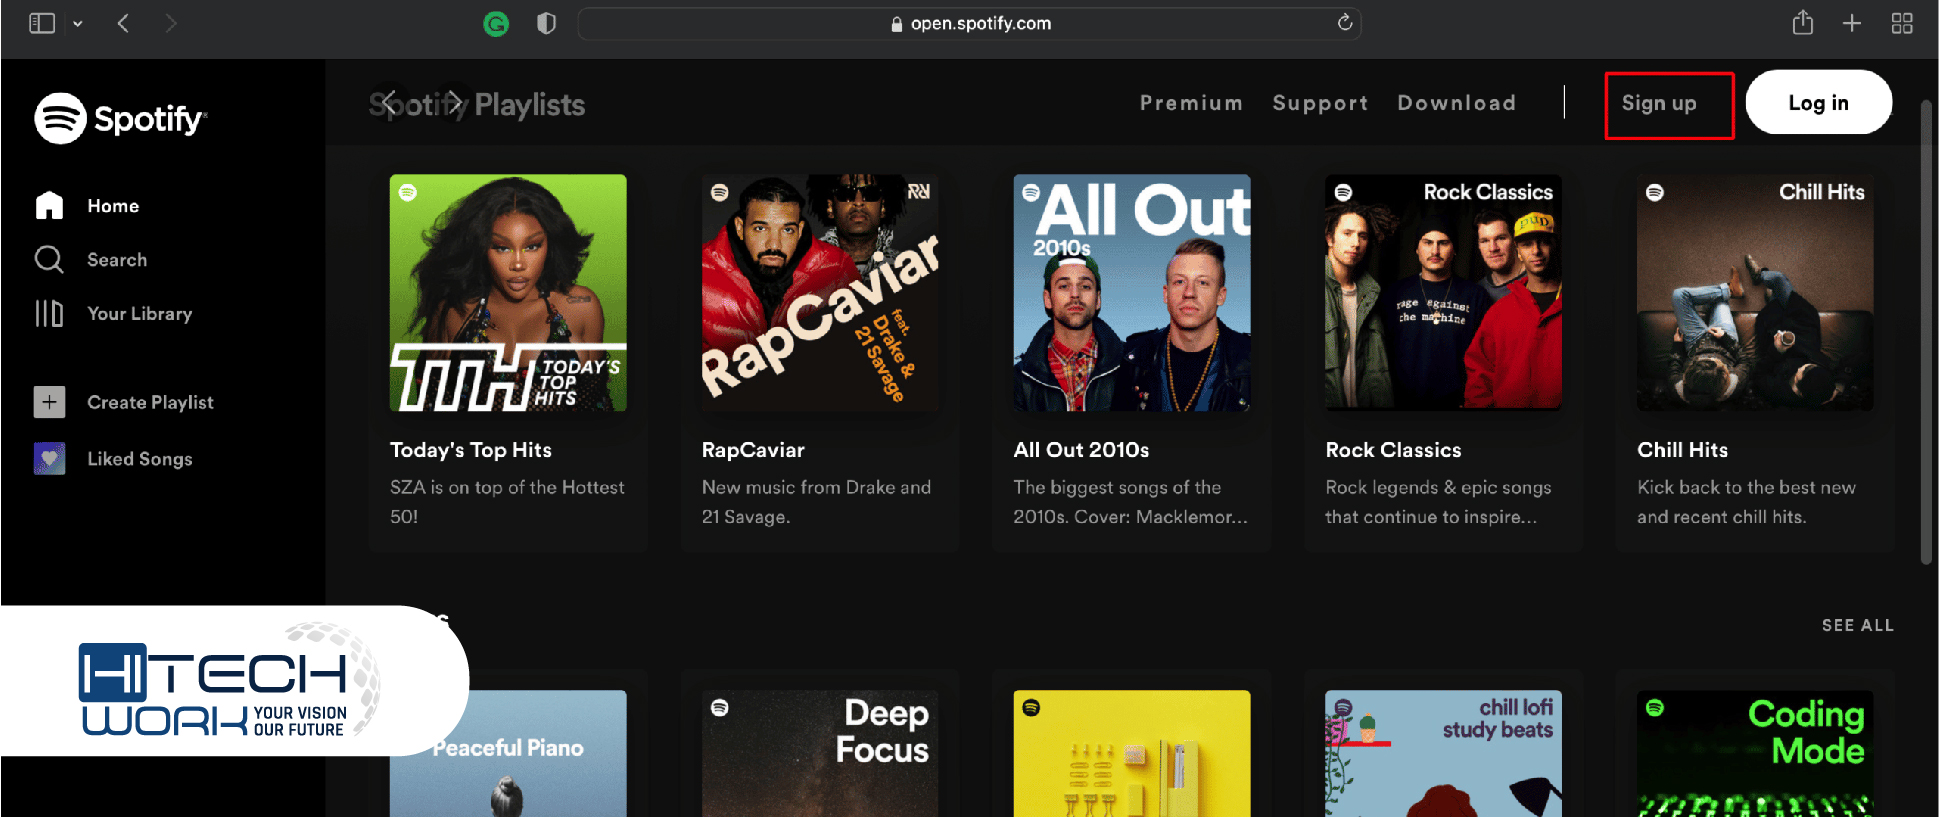Click Sign up
Image resolution: width=1939 pixels, height=817 pixels.
click(1659, 104)
